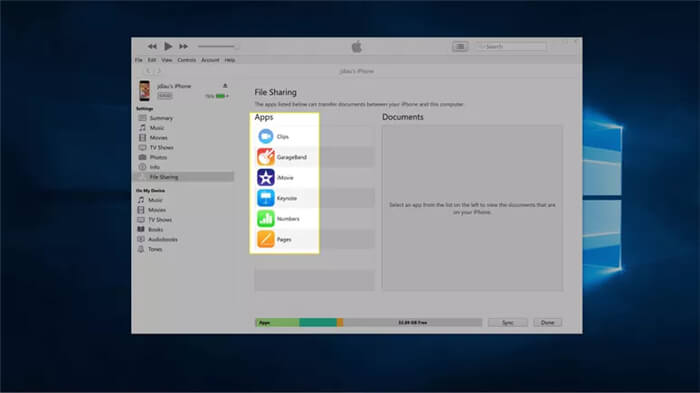Click the play button
Viewport: 700px width, 393px height.
tap(168, 46)
